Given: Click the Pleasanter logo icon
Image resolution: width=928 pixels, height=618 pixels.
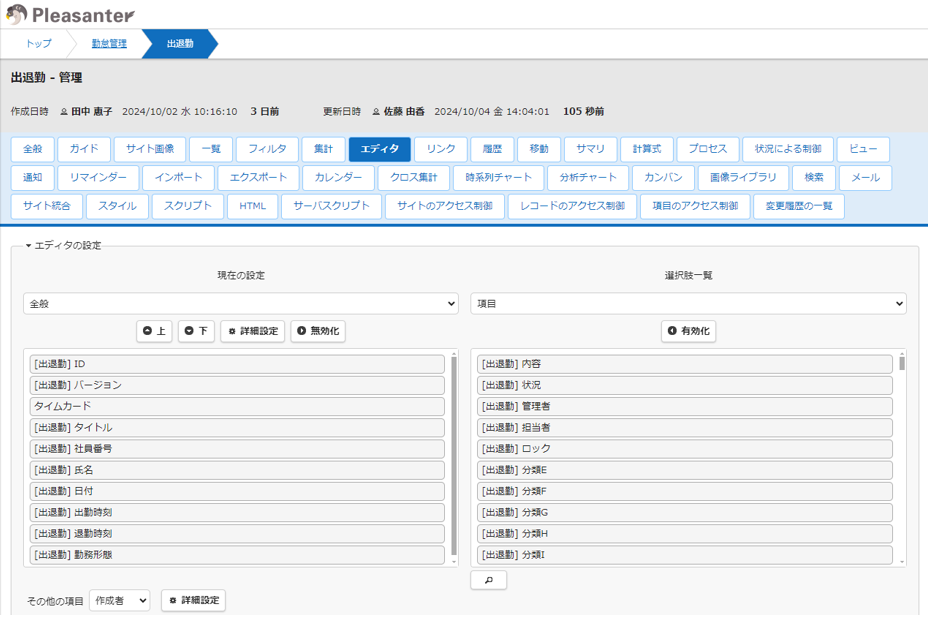Looking at the screenshot, I should click(x=17, y=14).
